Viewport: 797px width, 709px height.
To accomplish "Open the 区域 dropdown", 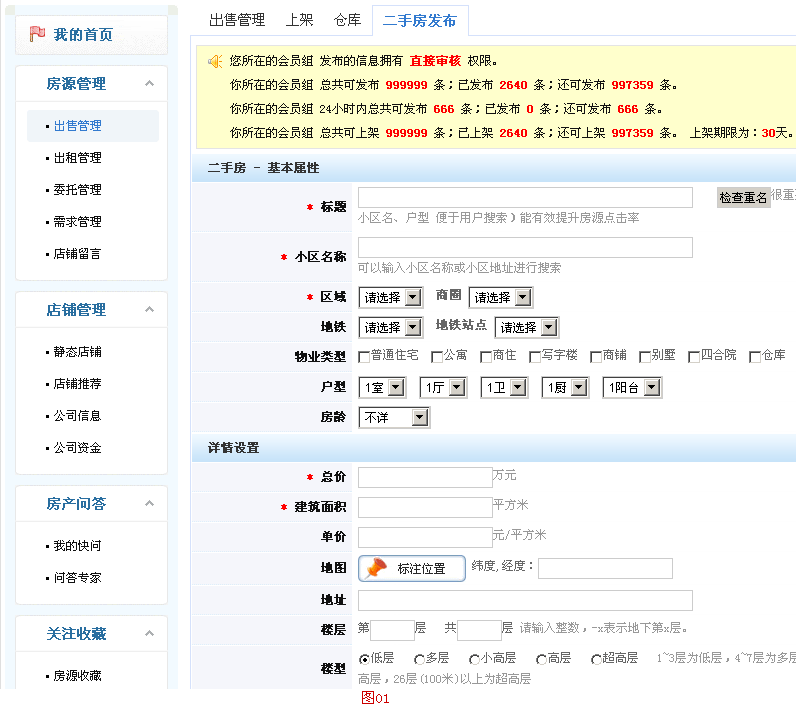I will [x=389, y=297].
